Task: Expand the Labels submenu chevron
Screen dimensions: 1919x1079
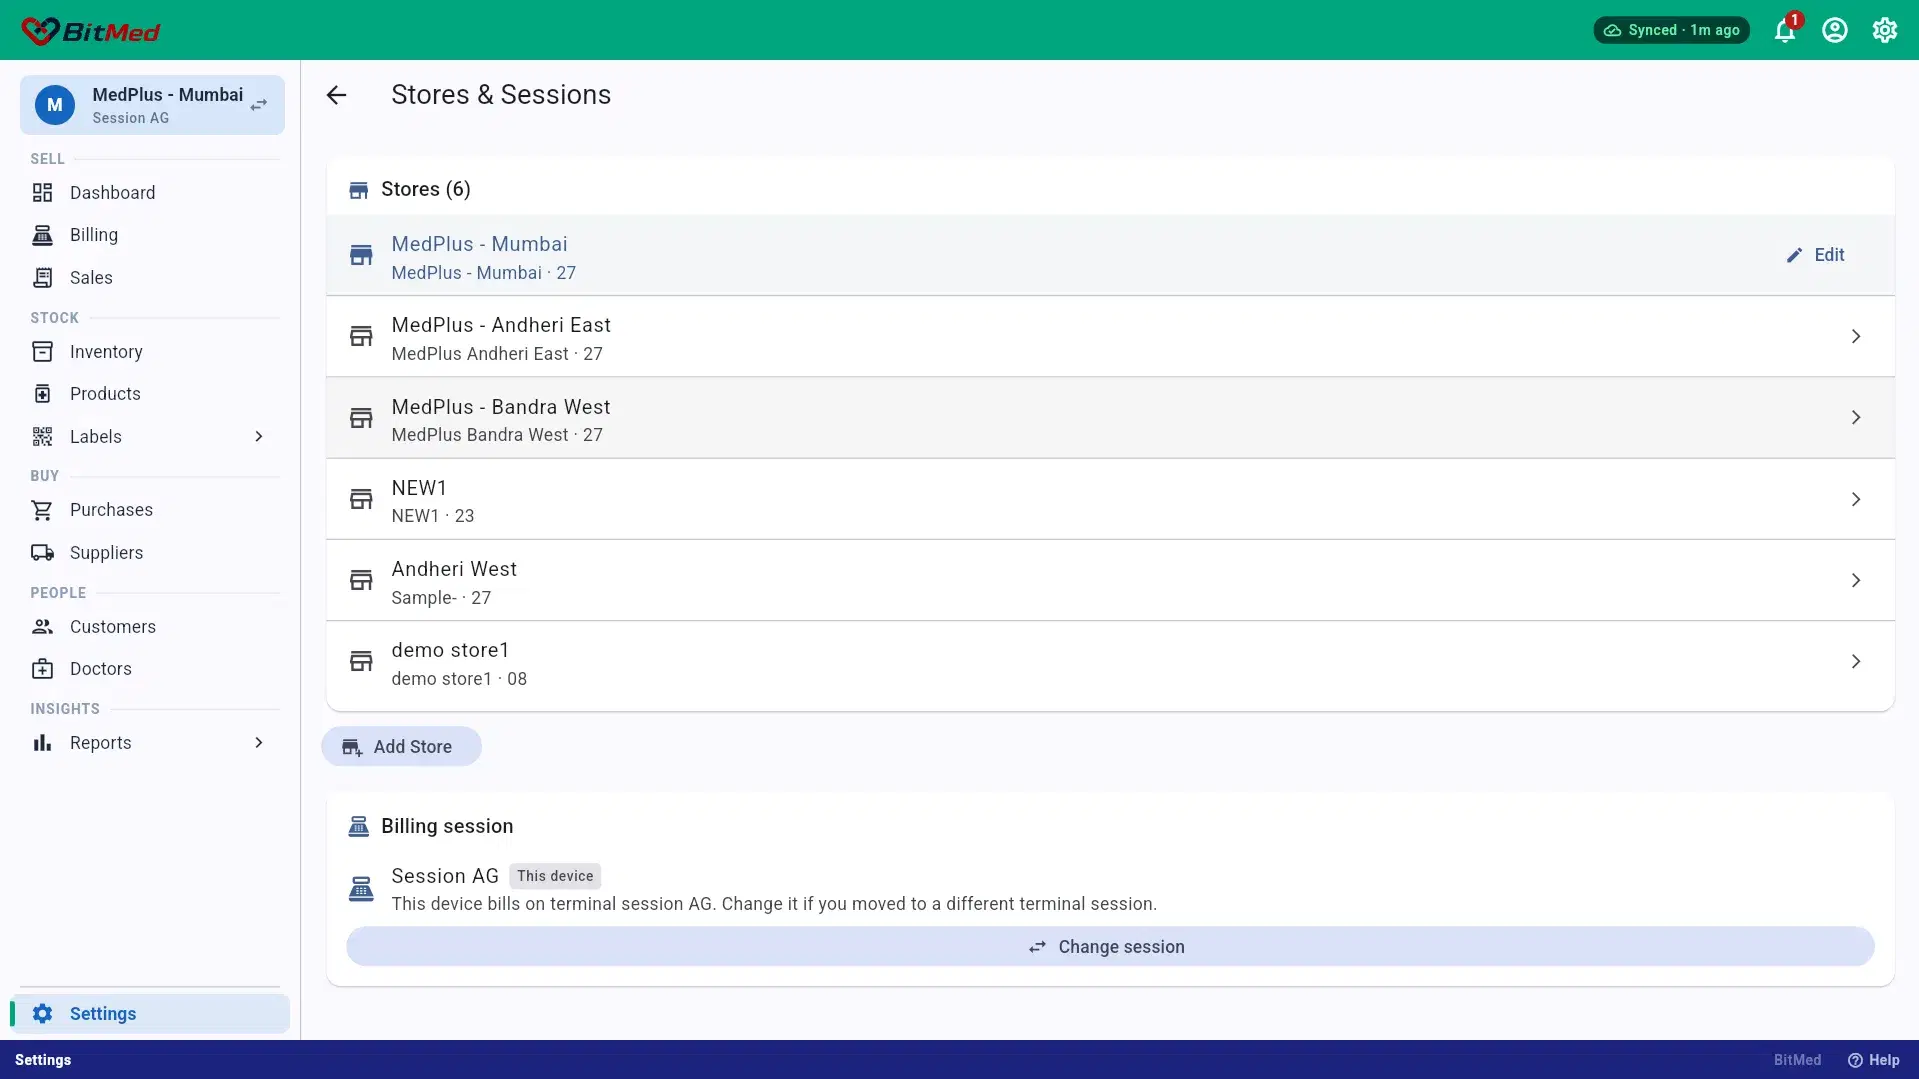Action: tap(259, 437)
